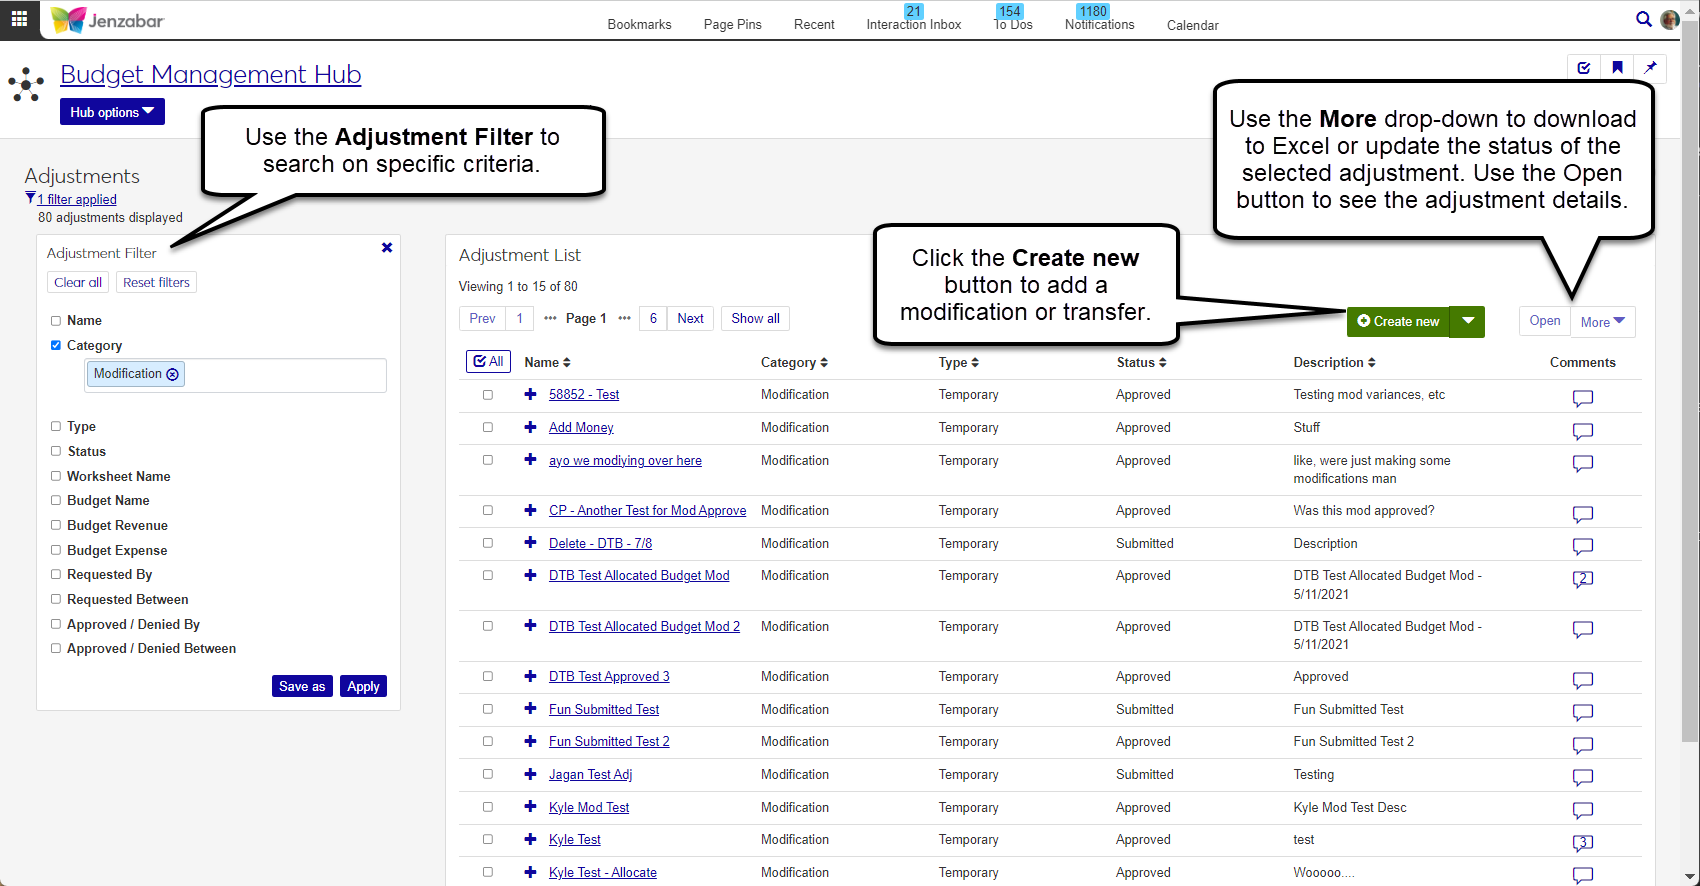The height and width of the screenshot is (886, 1700).
Task: Select the checkbox for 58852 - Test row
Action: [x=488, y=395]
